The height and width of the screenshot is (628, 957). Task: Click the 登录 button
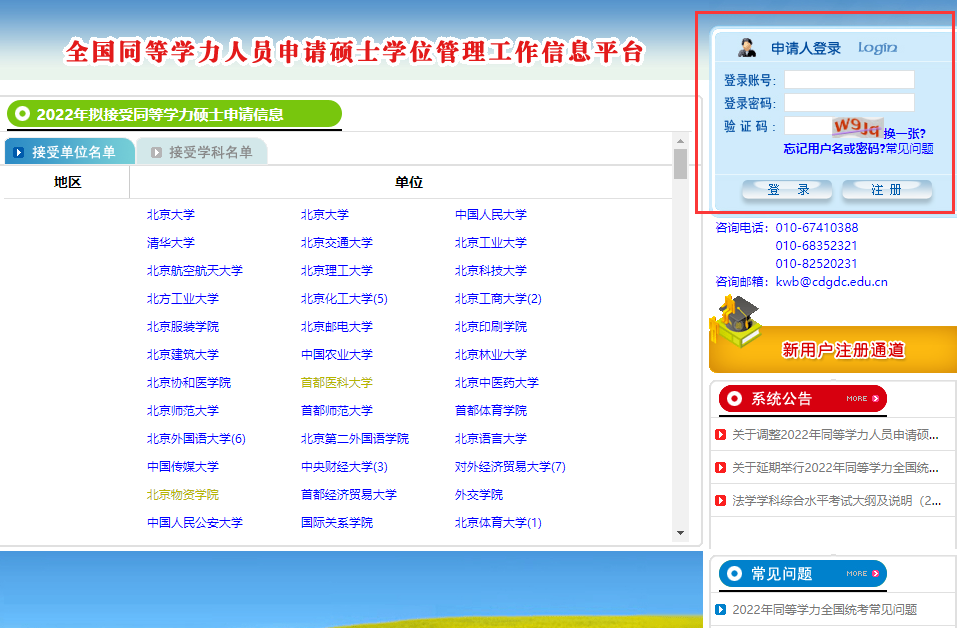coord(787,190)
